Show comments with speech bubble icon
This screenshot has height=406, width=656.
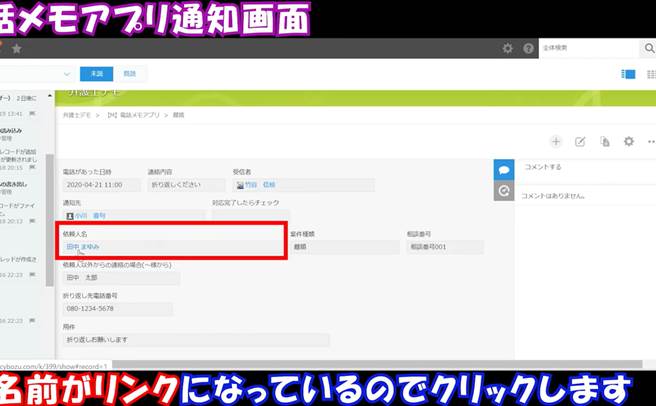point(504,170)
